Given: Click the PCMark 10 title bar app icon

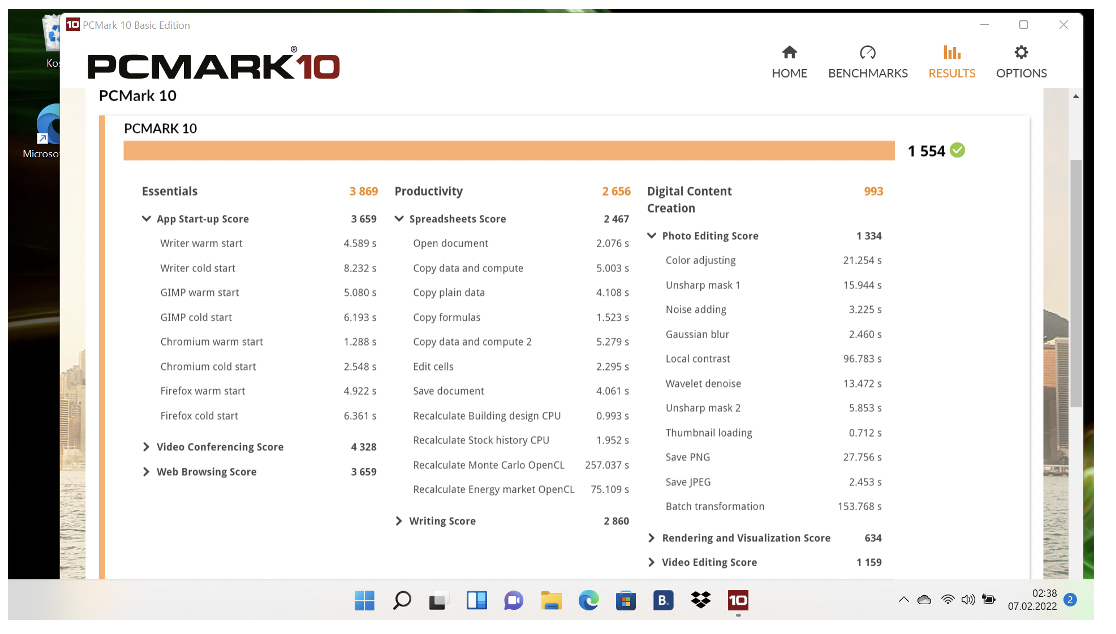Looking at the screenshot, I should tap(73, 25).
